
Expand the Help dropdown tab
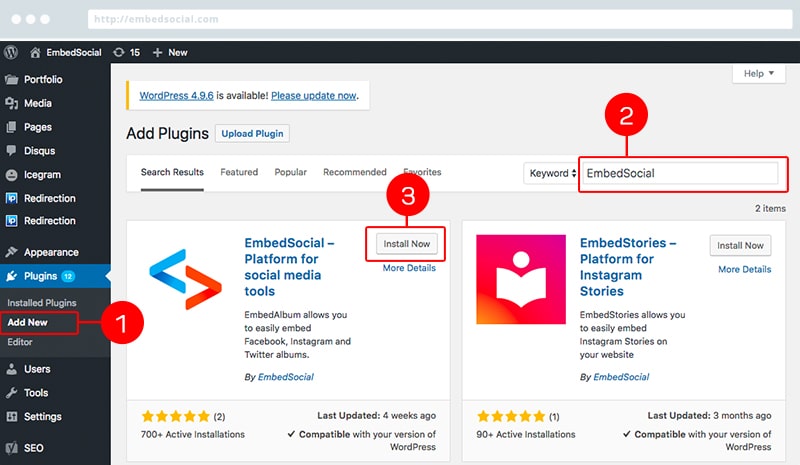pyautogui.click(x=759, y=74)
